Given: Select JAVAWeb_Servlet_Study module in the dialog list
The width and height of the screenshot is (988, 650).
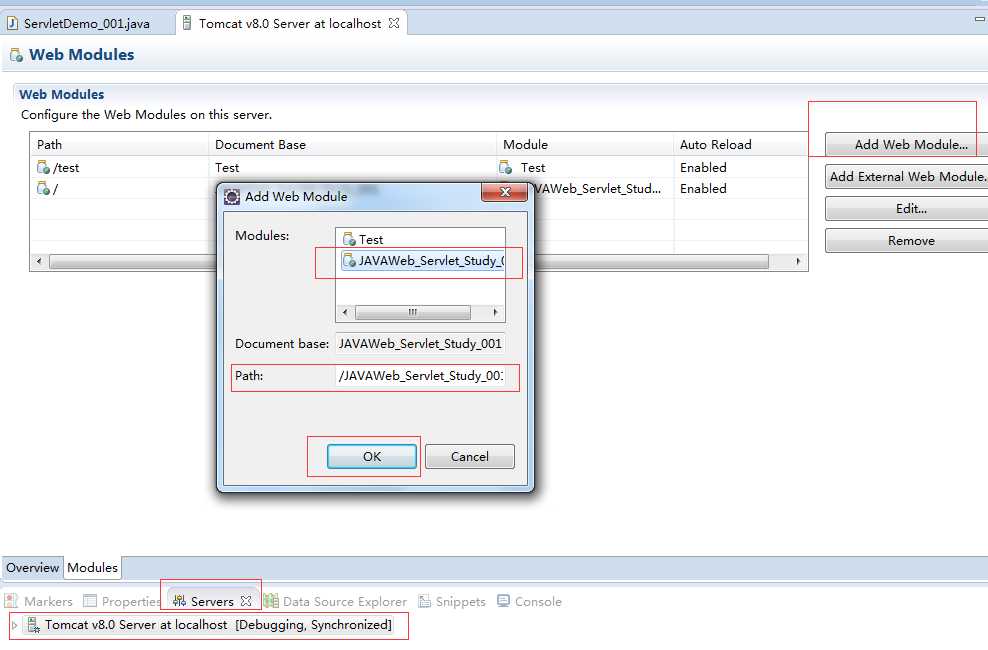Looking at the screenshot, I should point(422,260).
